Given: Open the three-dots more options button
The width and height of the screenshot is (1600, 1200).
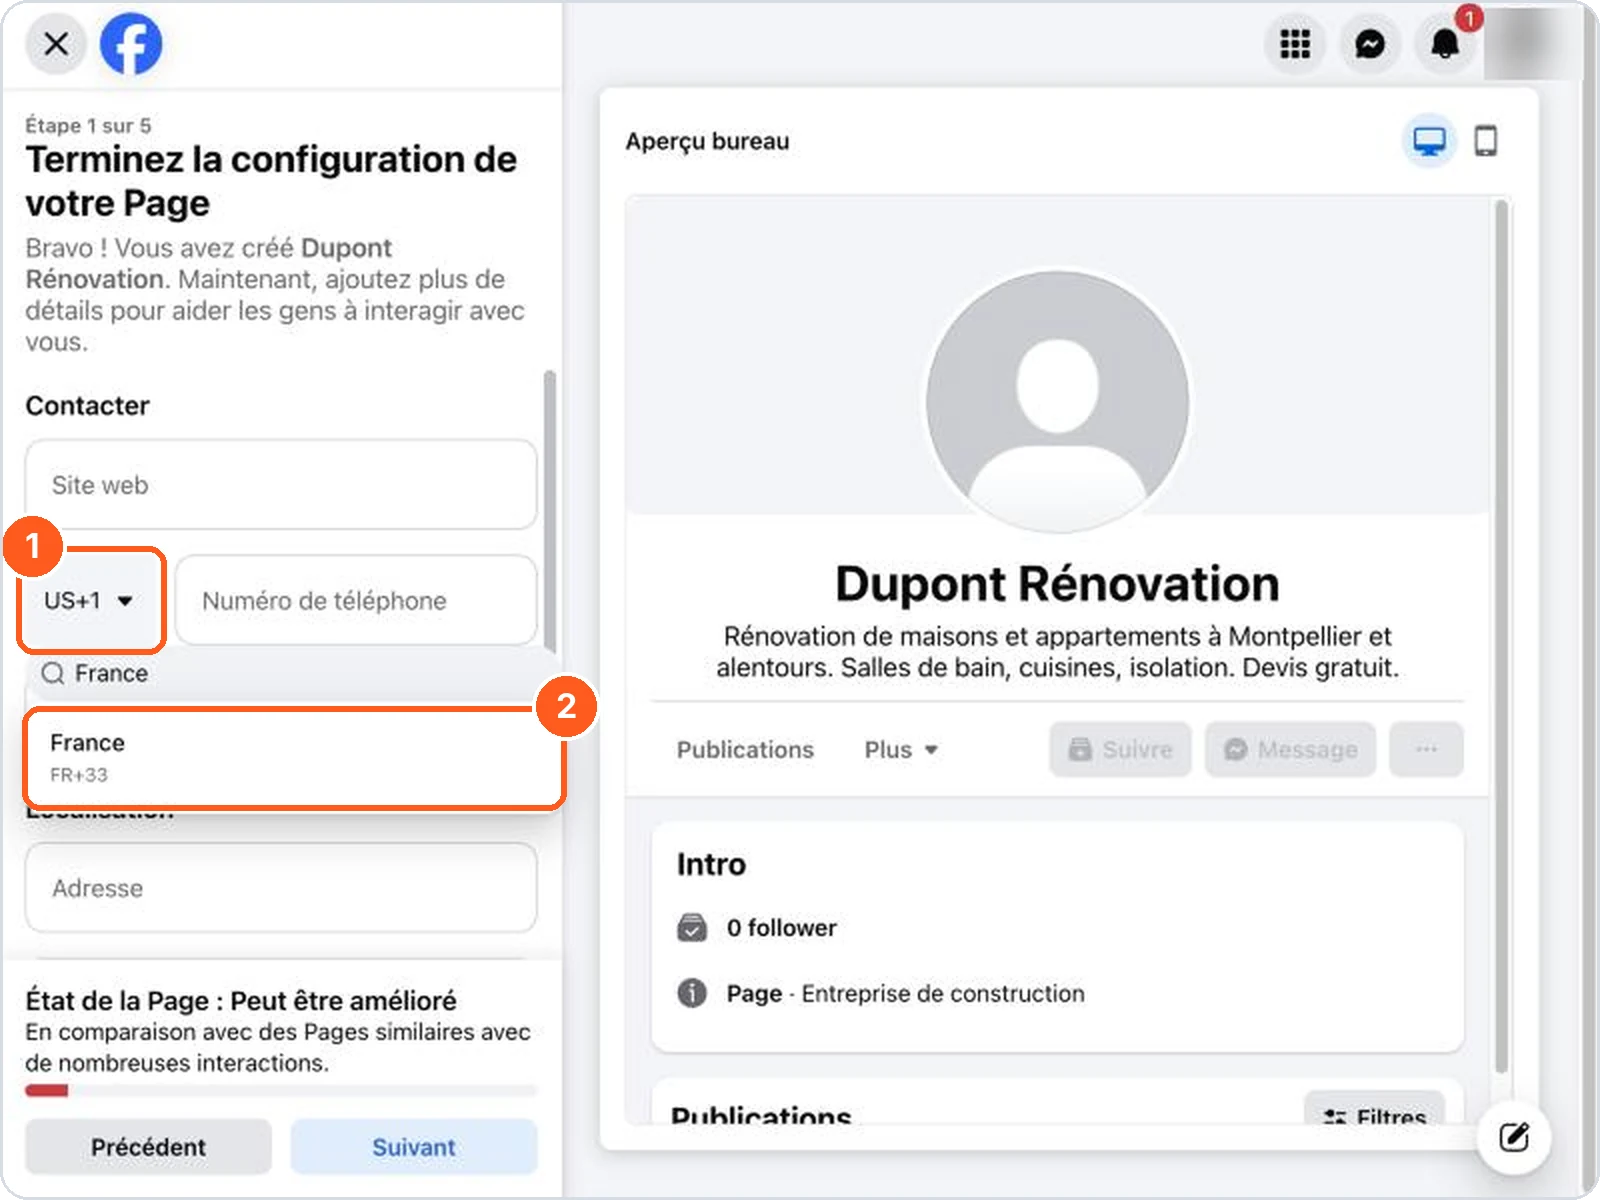Looking at the screenshot, I should pos(1426,749).
